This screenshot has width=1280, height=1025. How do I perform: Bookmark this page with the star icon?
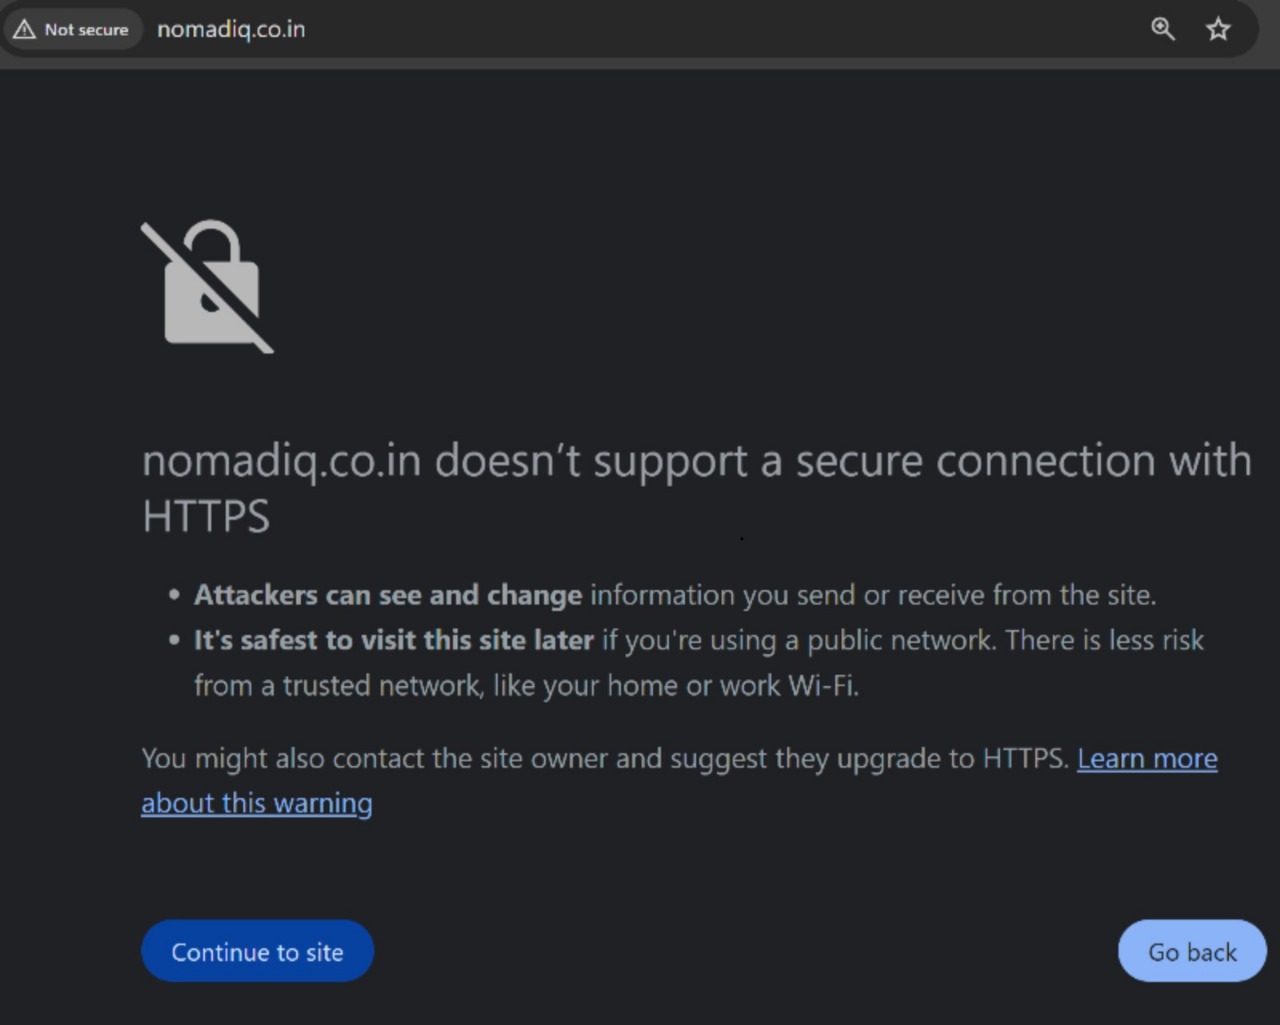pos(1217,29)
